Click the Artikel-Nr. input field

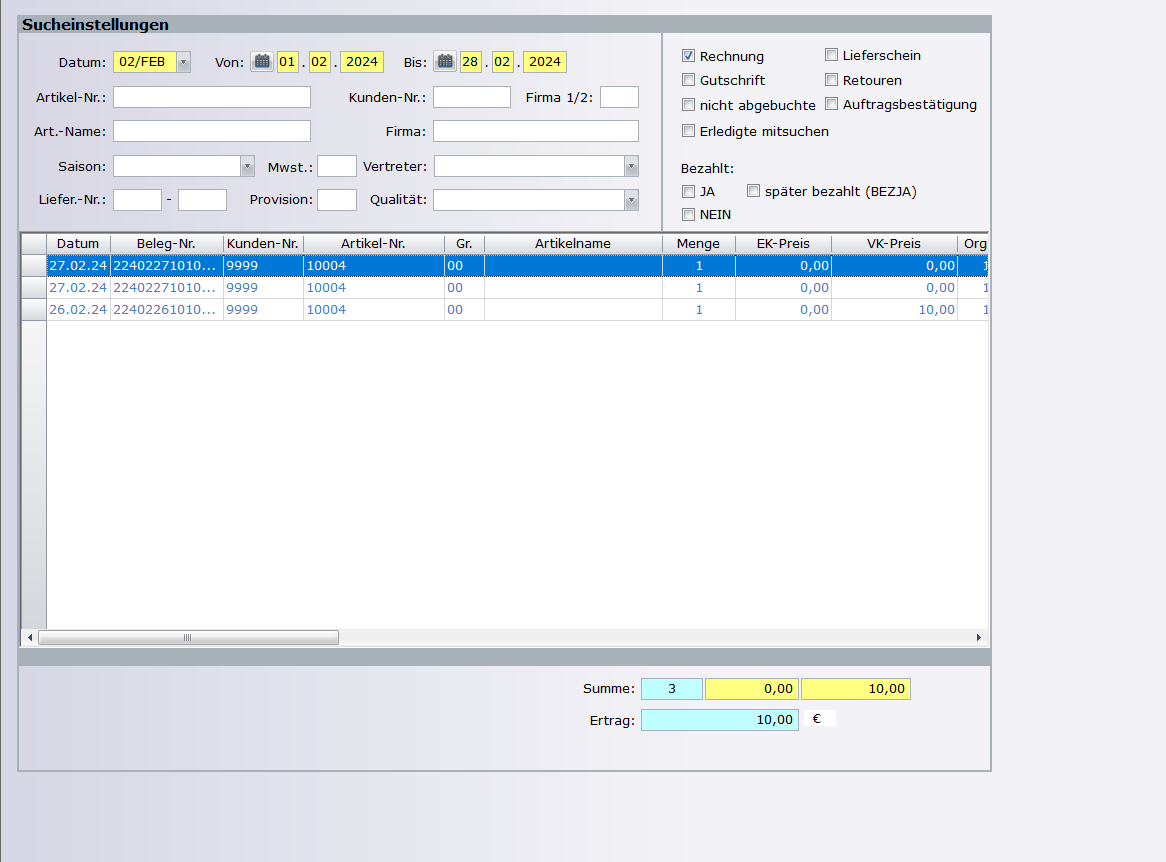pyautogui.click(x=212, y=97)
